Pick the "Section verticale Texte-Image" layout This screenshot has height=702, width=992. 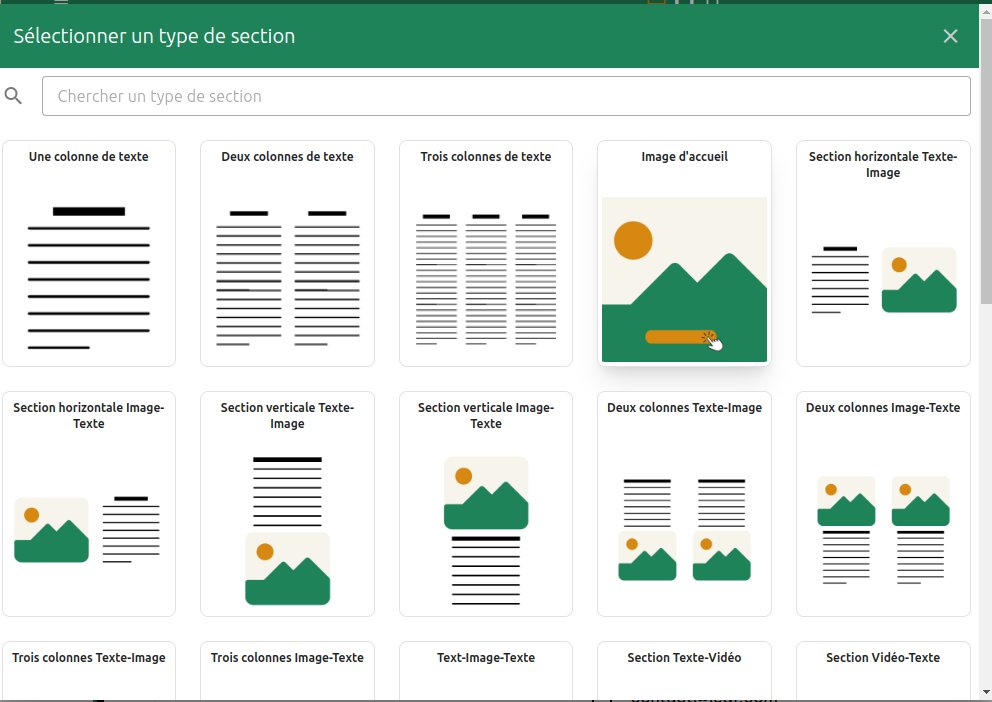287,503
